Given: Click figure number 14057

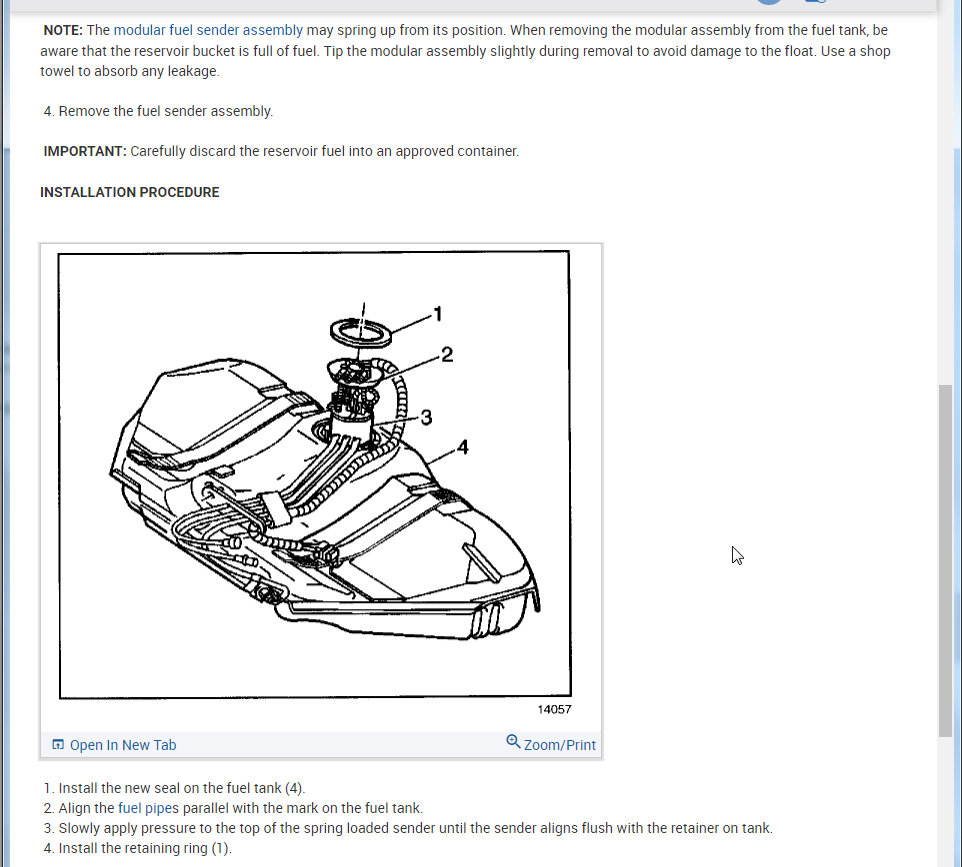Looking at the screenshot, I should [x=555, y=709].
